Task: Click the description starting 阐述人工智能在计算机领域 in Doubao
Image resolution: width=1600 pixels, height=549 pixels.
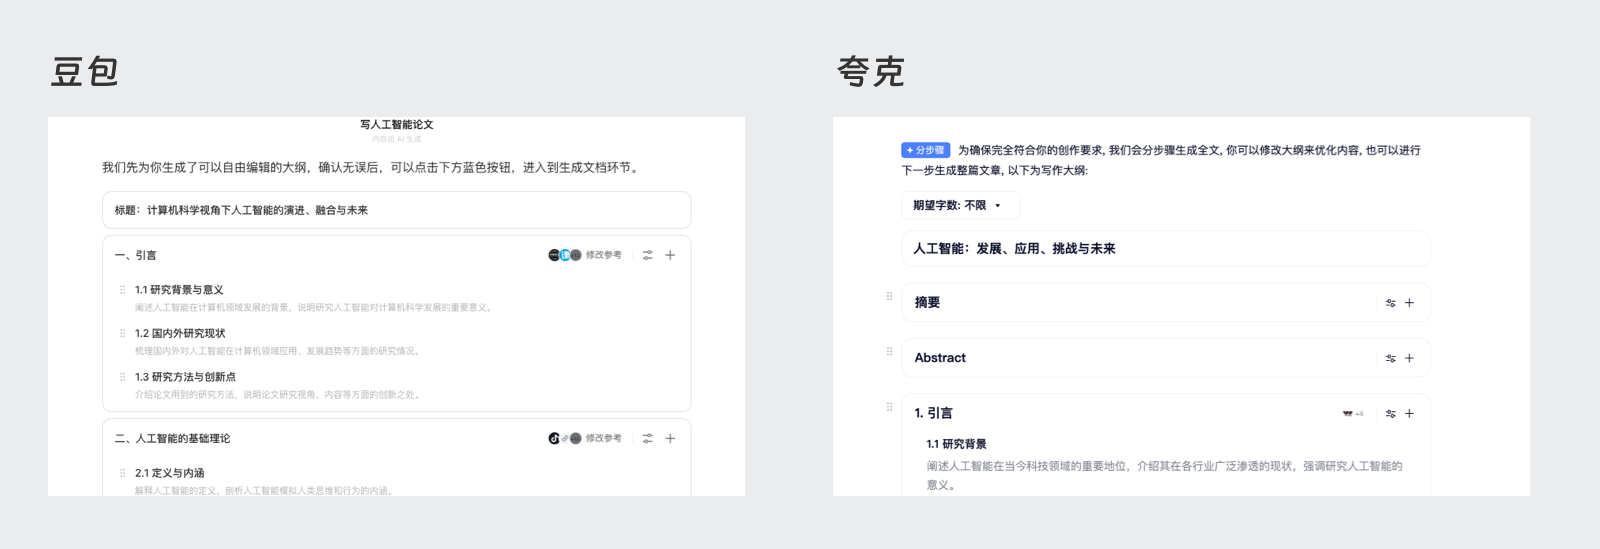Action: click(313, 307)
